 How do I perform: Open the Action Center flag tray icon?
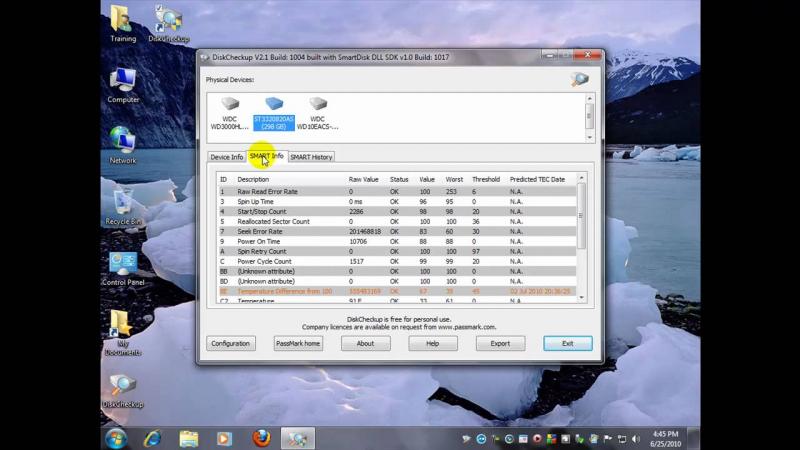tap(608, 439)
